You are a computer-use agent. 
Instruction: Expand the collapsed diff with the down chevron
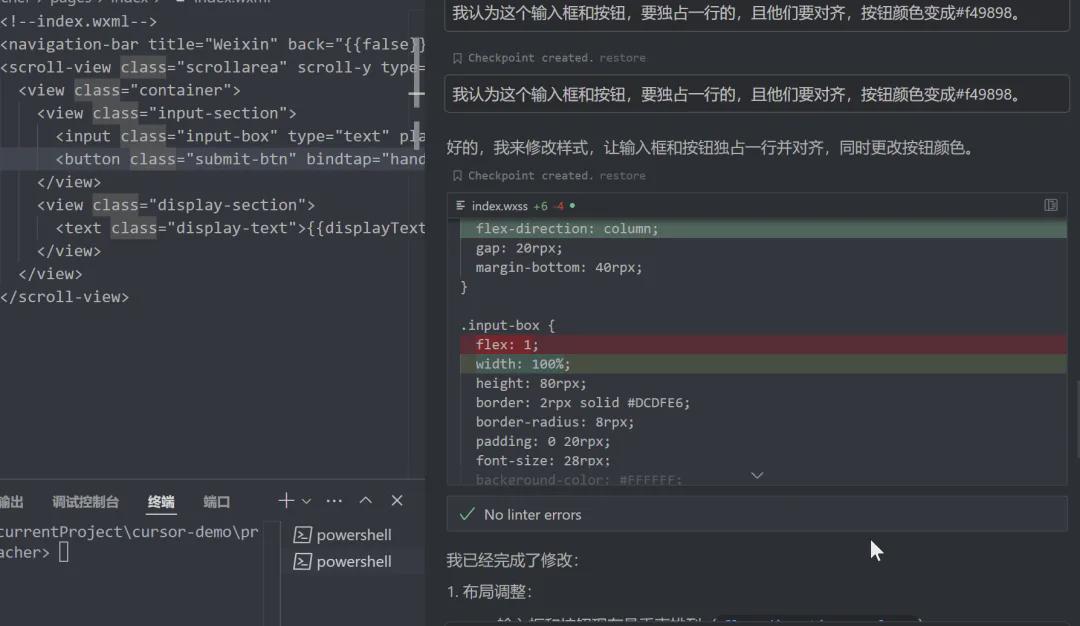(757, 475)
